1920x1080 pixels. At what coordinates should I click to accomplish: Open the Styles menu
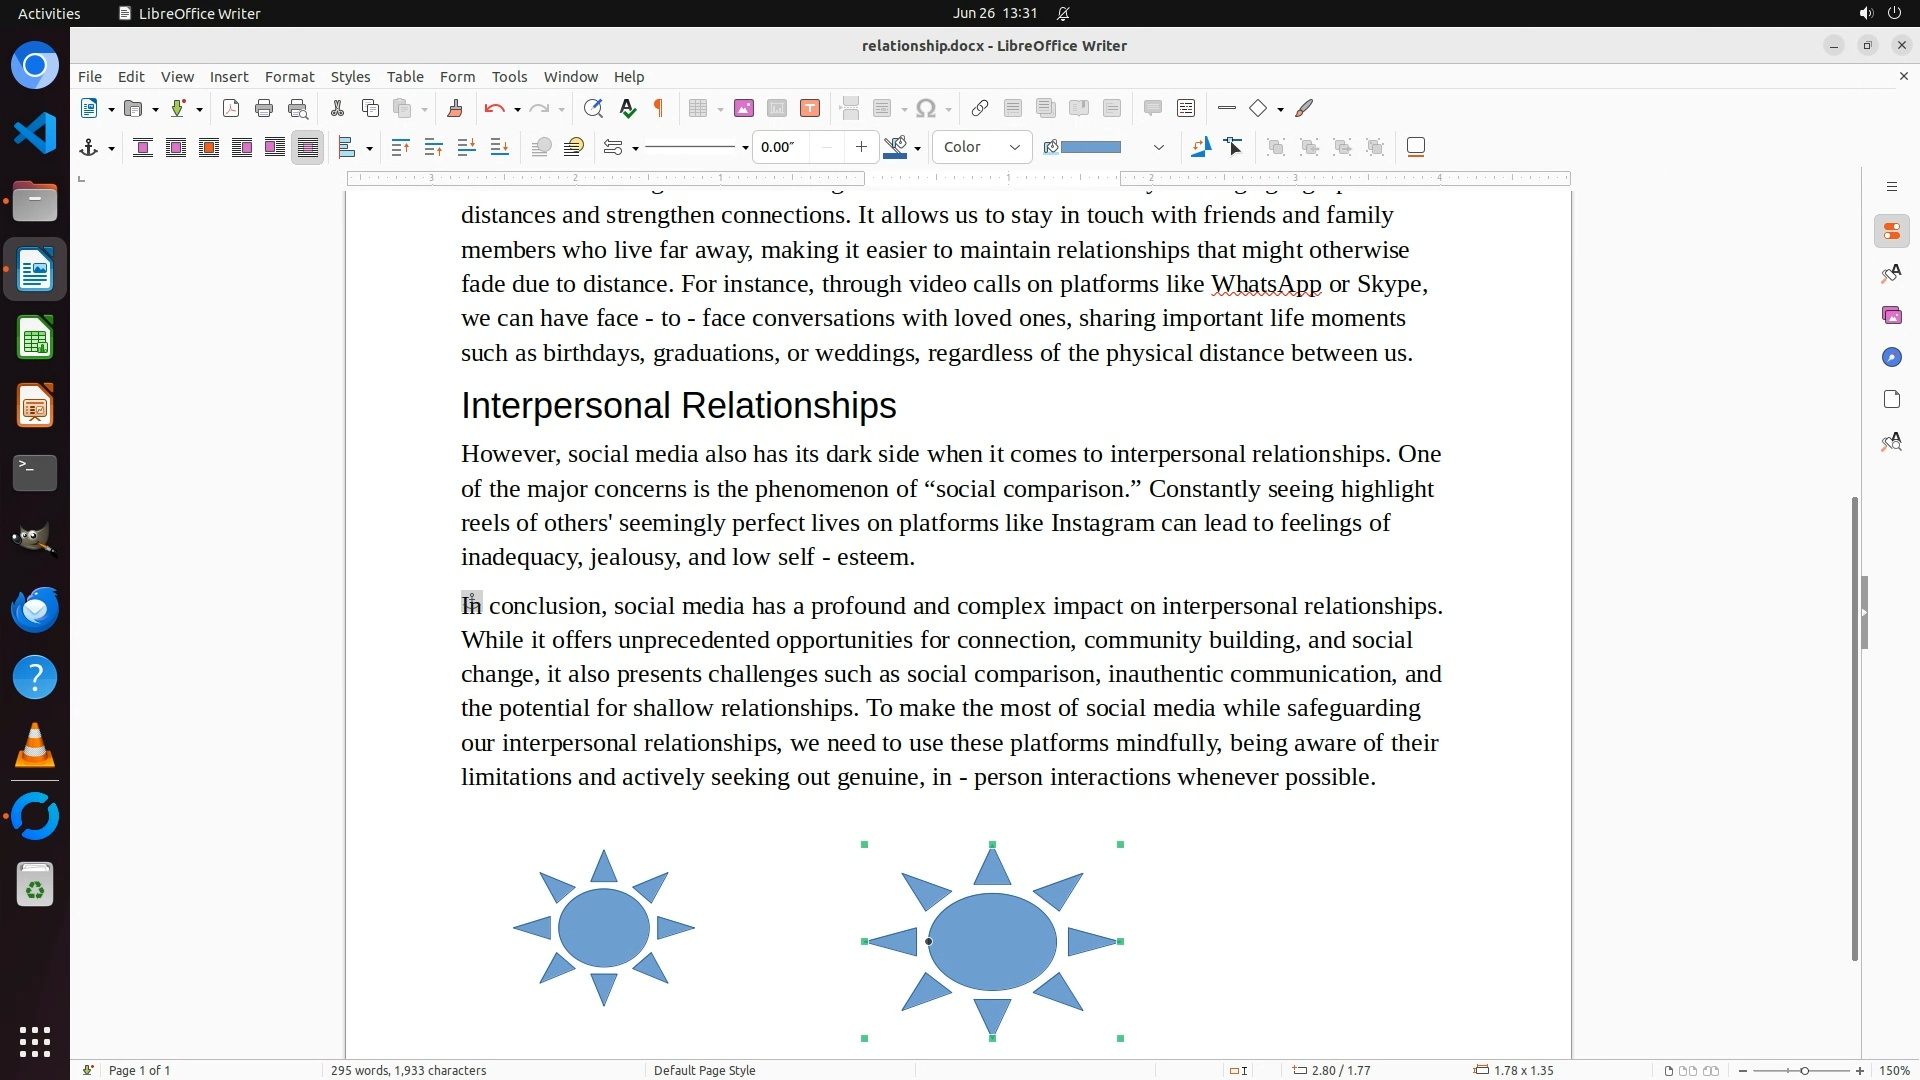click(350, 77)
